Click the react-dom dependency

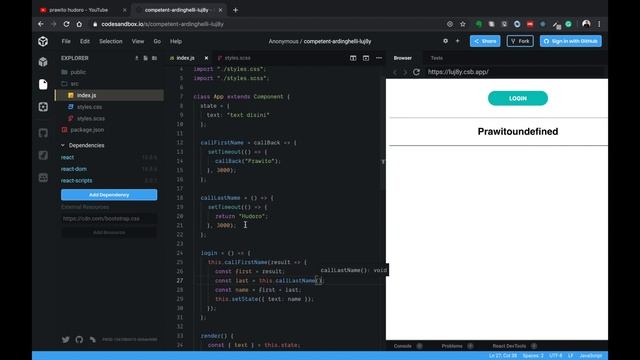[74, 169]
